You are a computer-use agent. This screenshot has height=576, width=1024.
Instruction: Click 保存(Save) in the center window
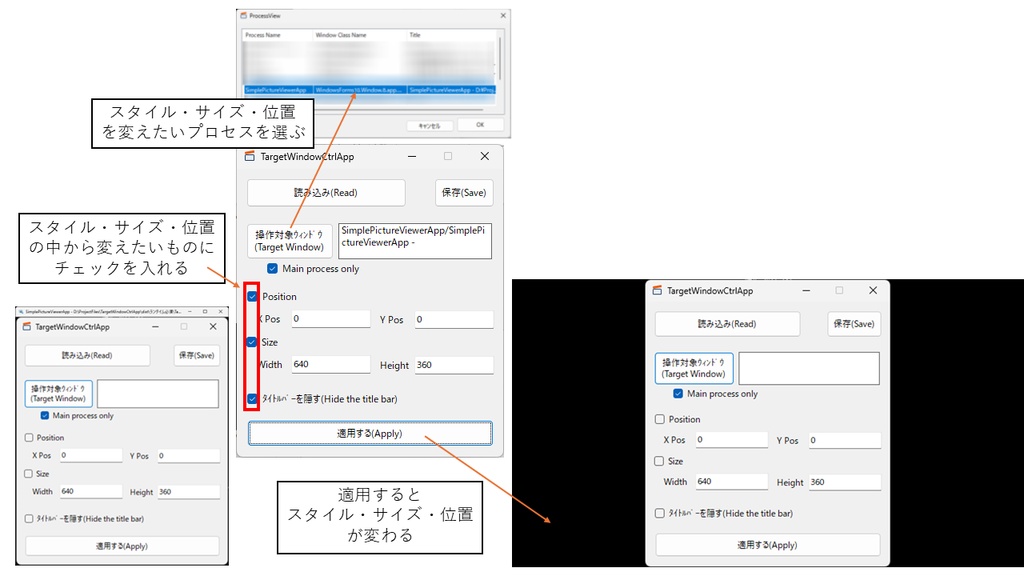point(464,193)
